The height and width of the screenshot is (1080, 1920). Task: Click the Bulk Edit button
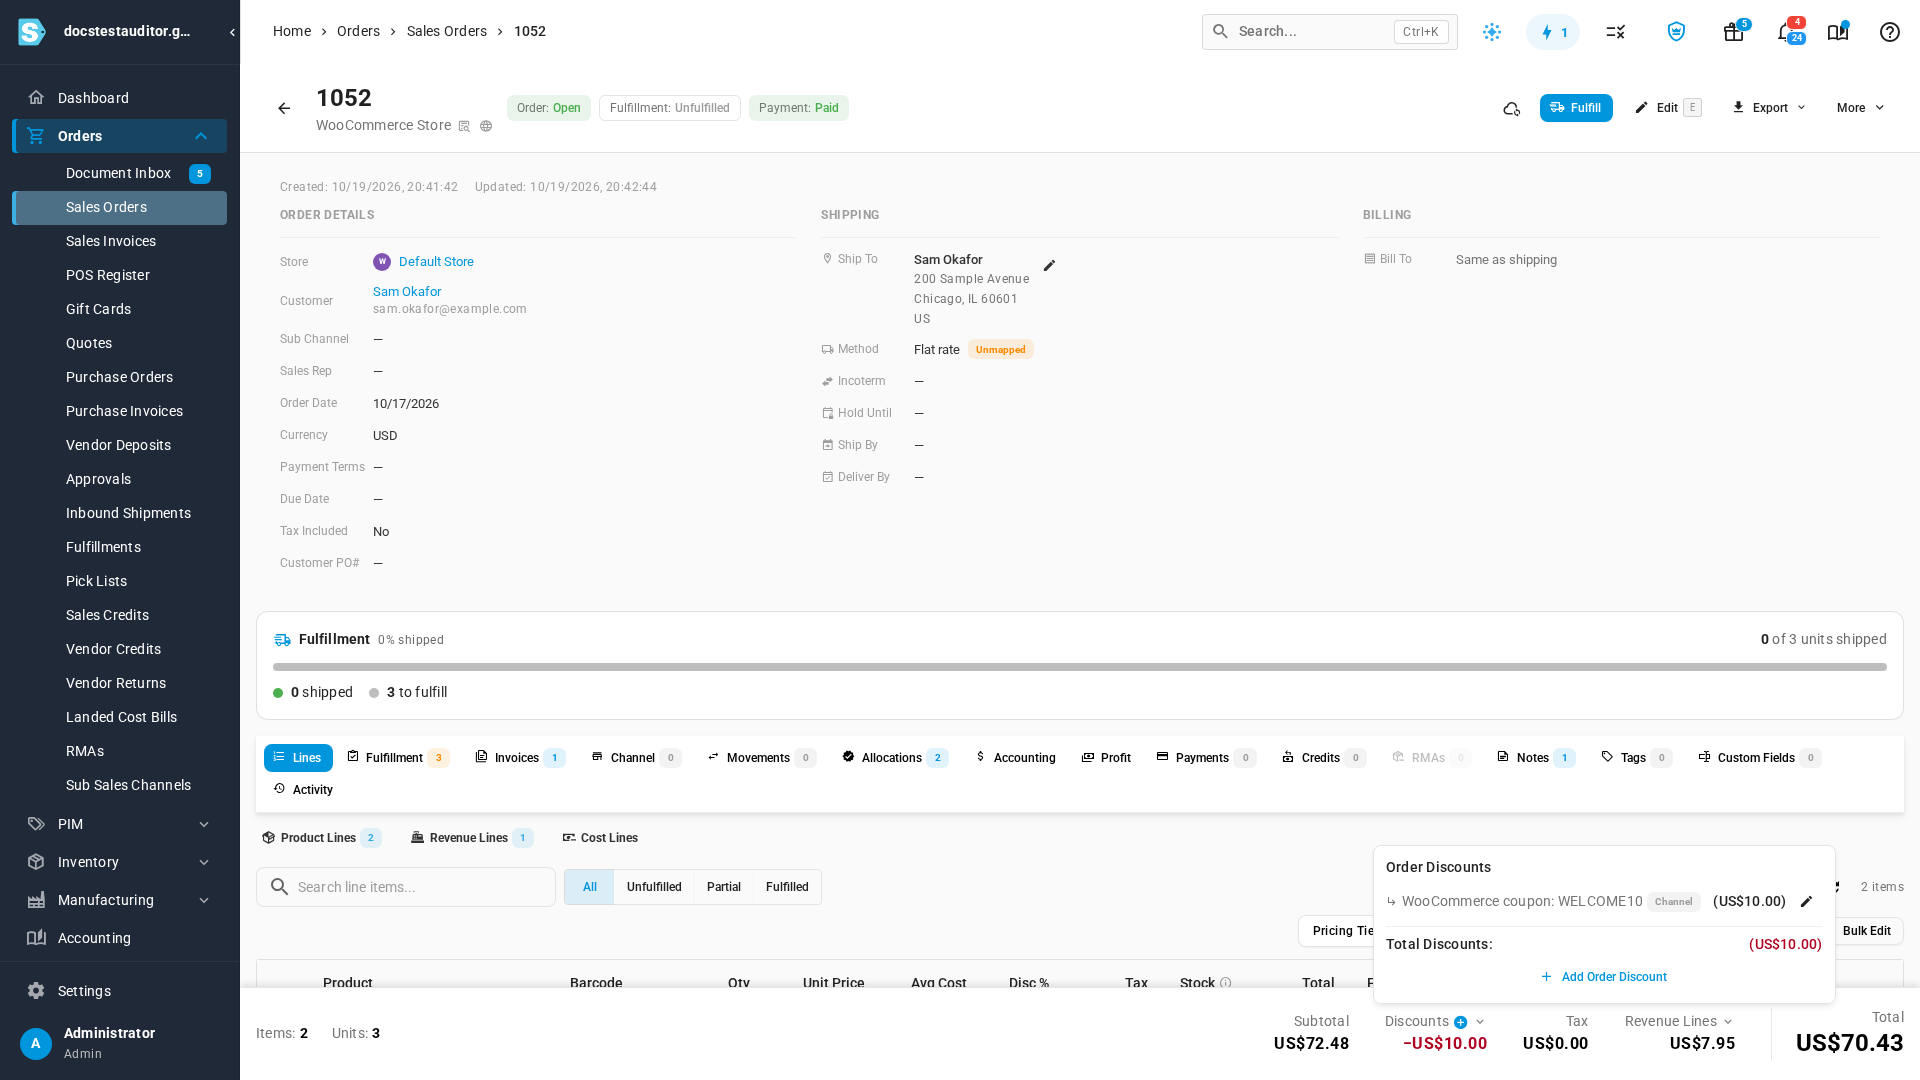pos(1866,931)
